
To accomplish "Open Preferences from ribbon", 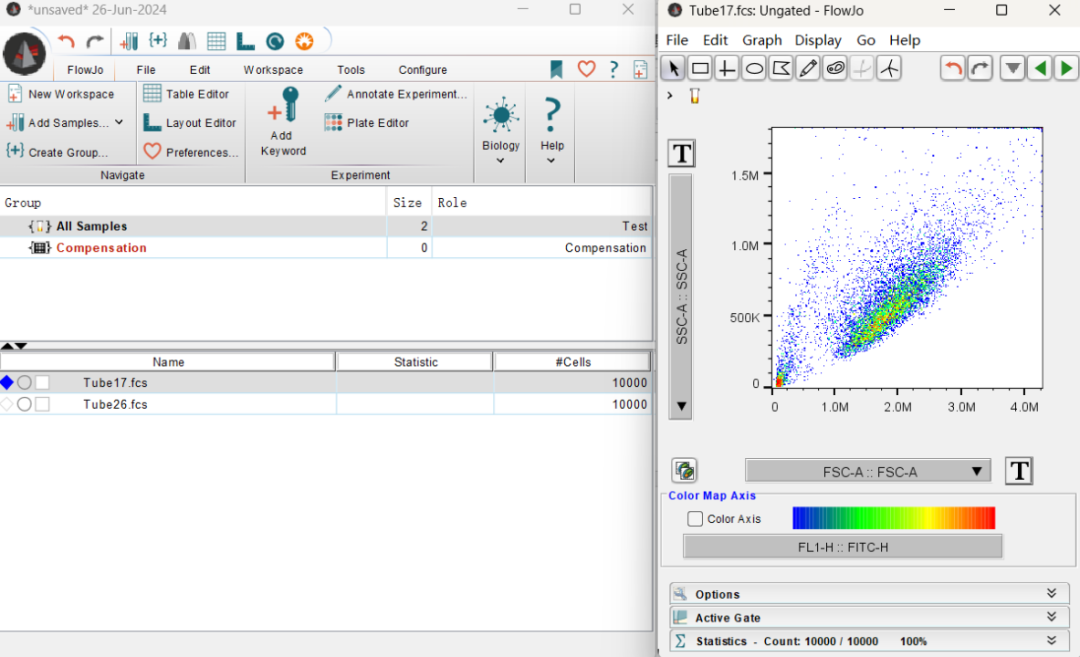I will (x=191, y=152).
